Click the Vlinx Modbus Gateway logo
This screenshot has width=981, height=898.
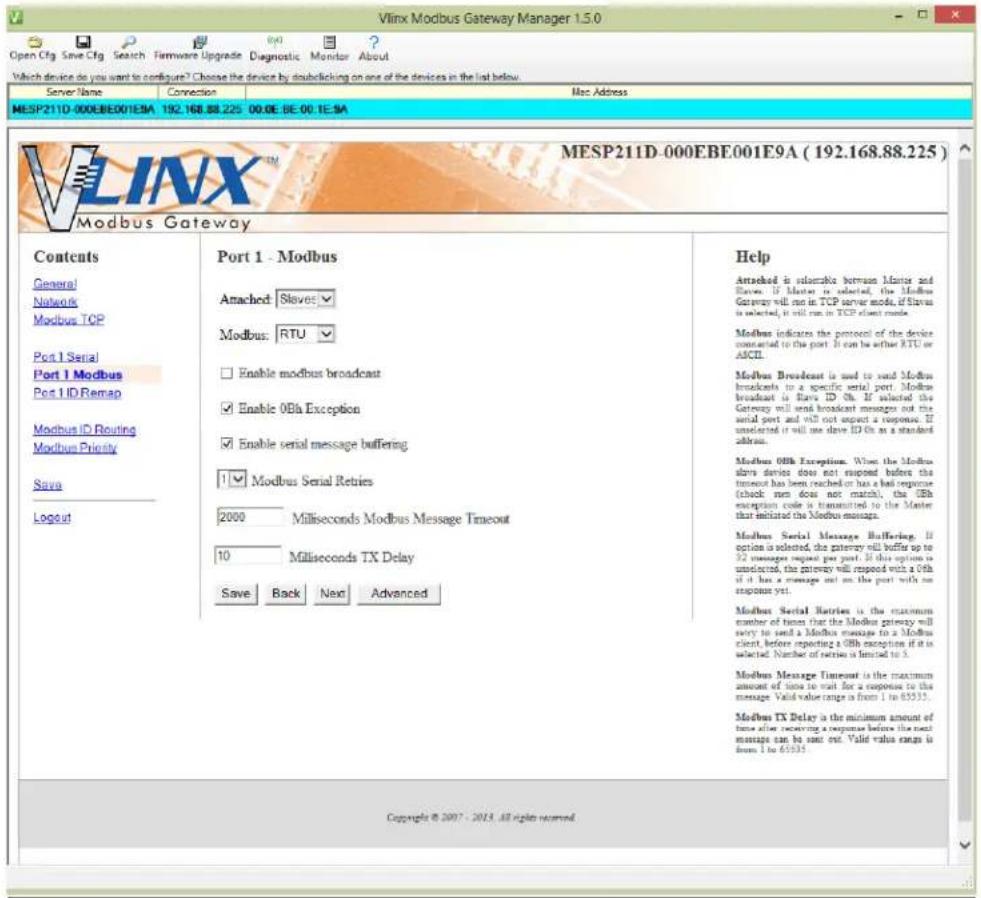(149, 188)
